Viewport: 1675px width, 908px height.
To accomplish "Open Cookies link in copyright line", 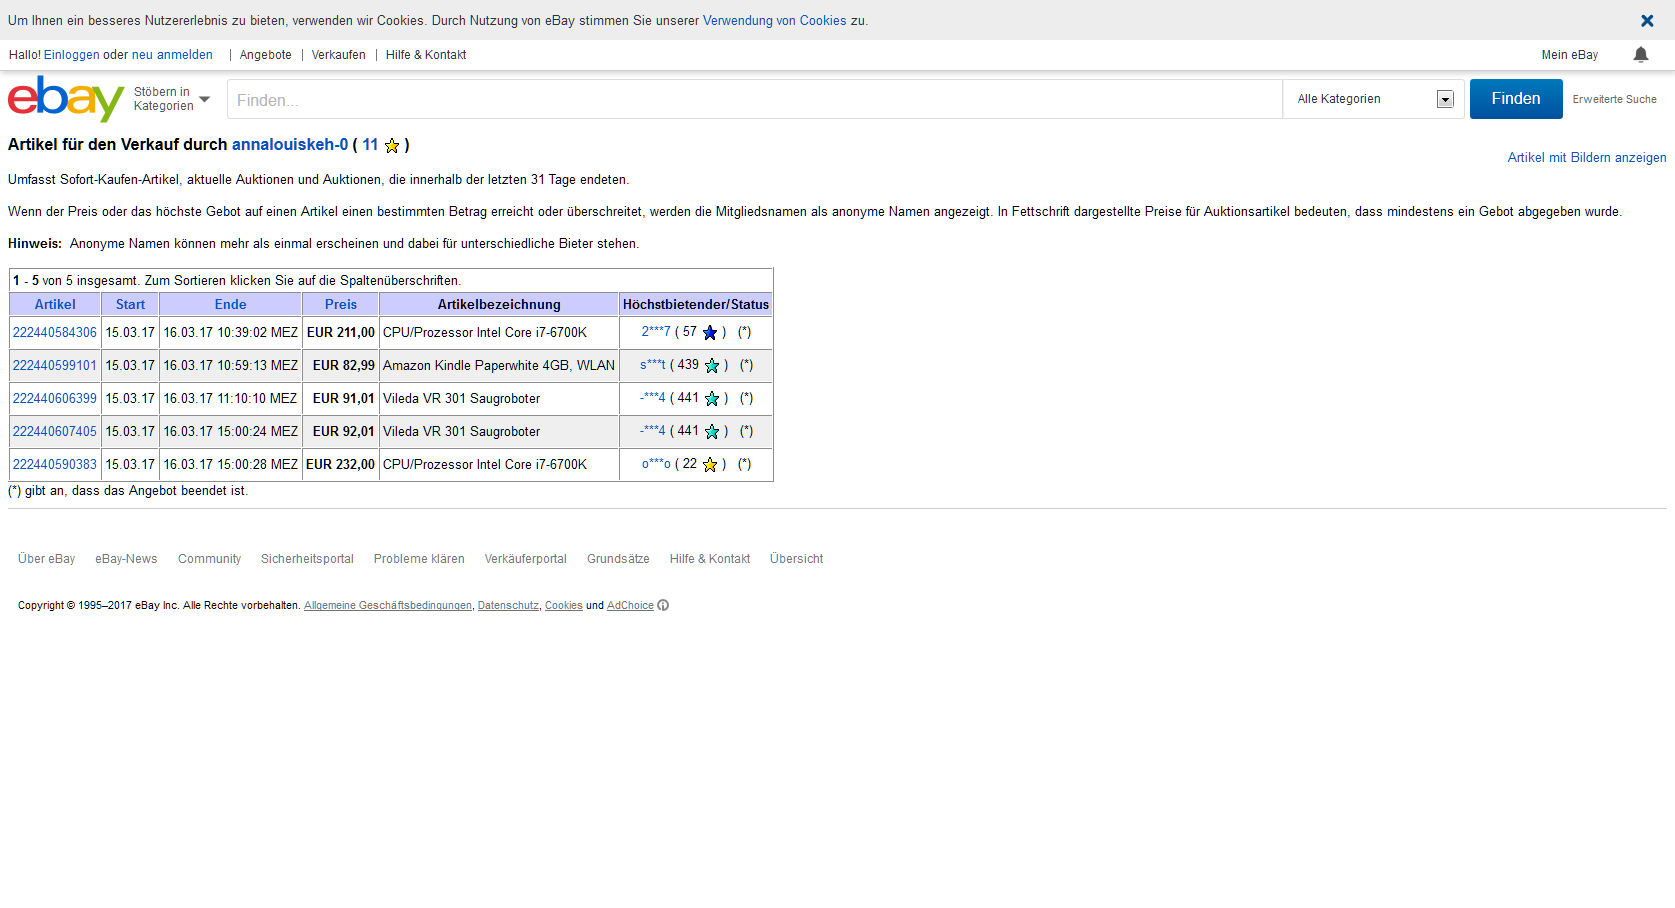I will [564, 606].
